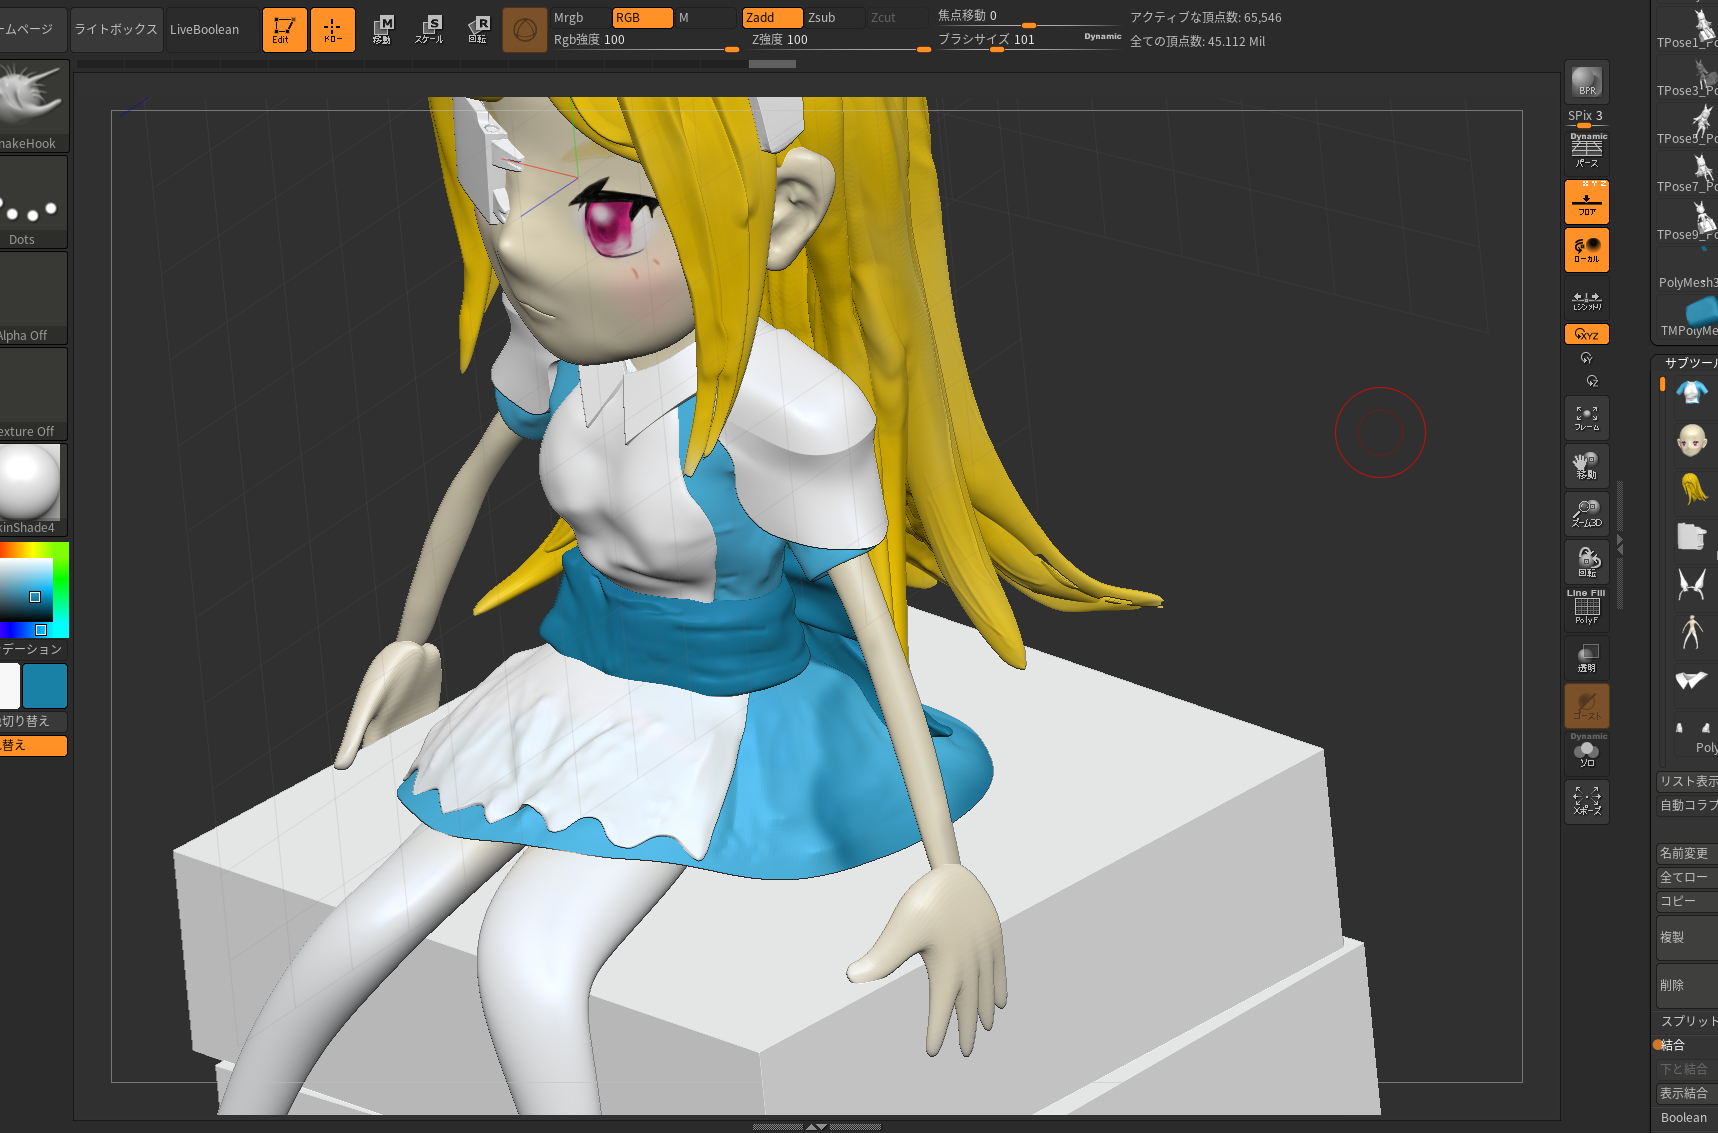Open the SnakeHook brush picker
Image resolution: width=1718 pixels, height=1133 pixels.
(33, 105)
